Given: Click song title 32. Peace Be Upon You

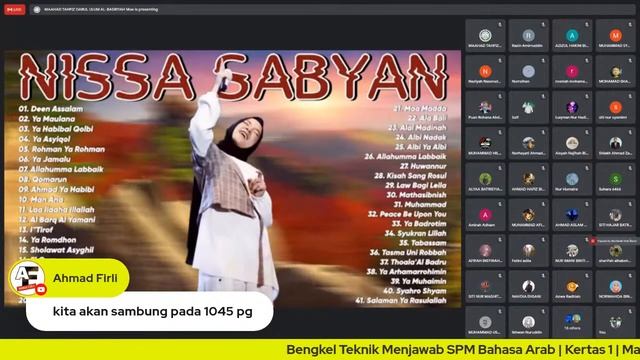Looking at the screenshot, I should point(407,214).
